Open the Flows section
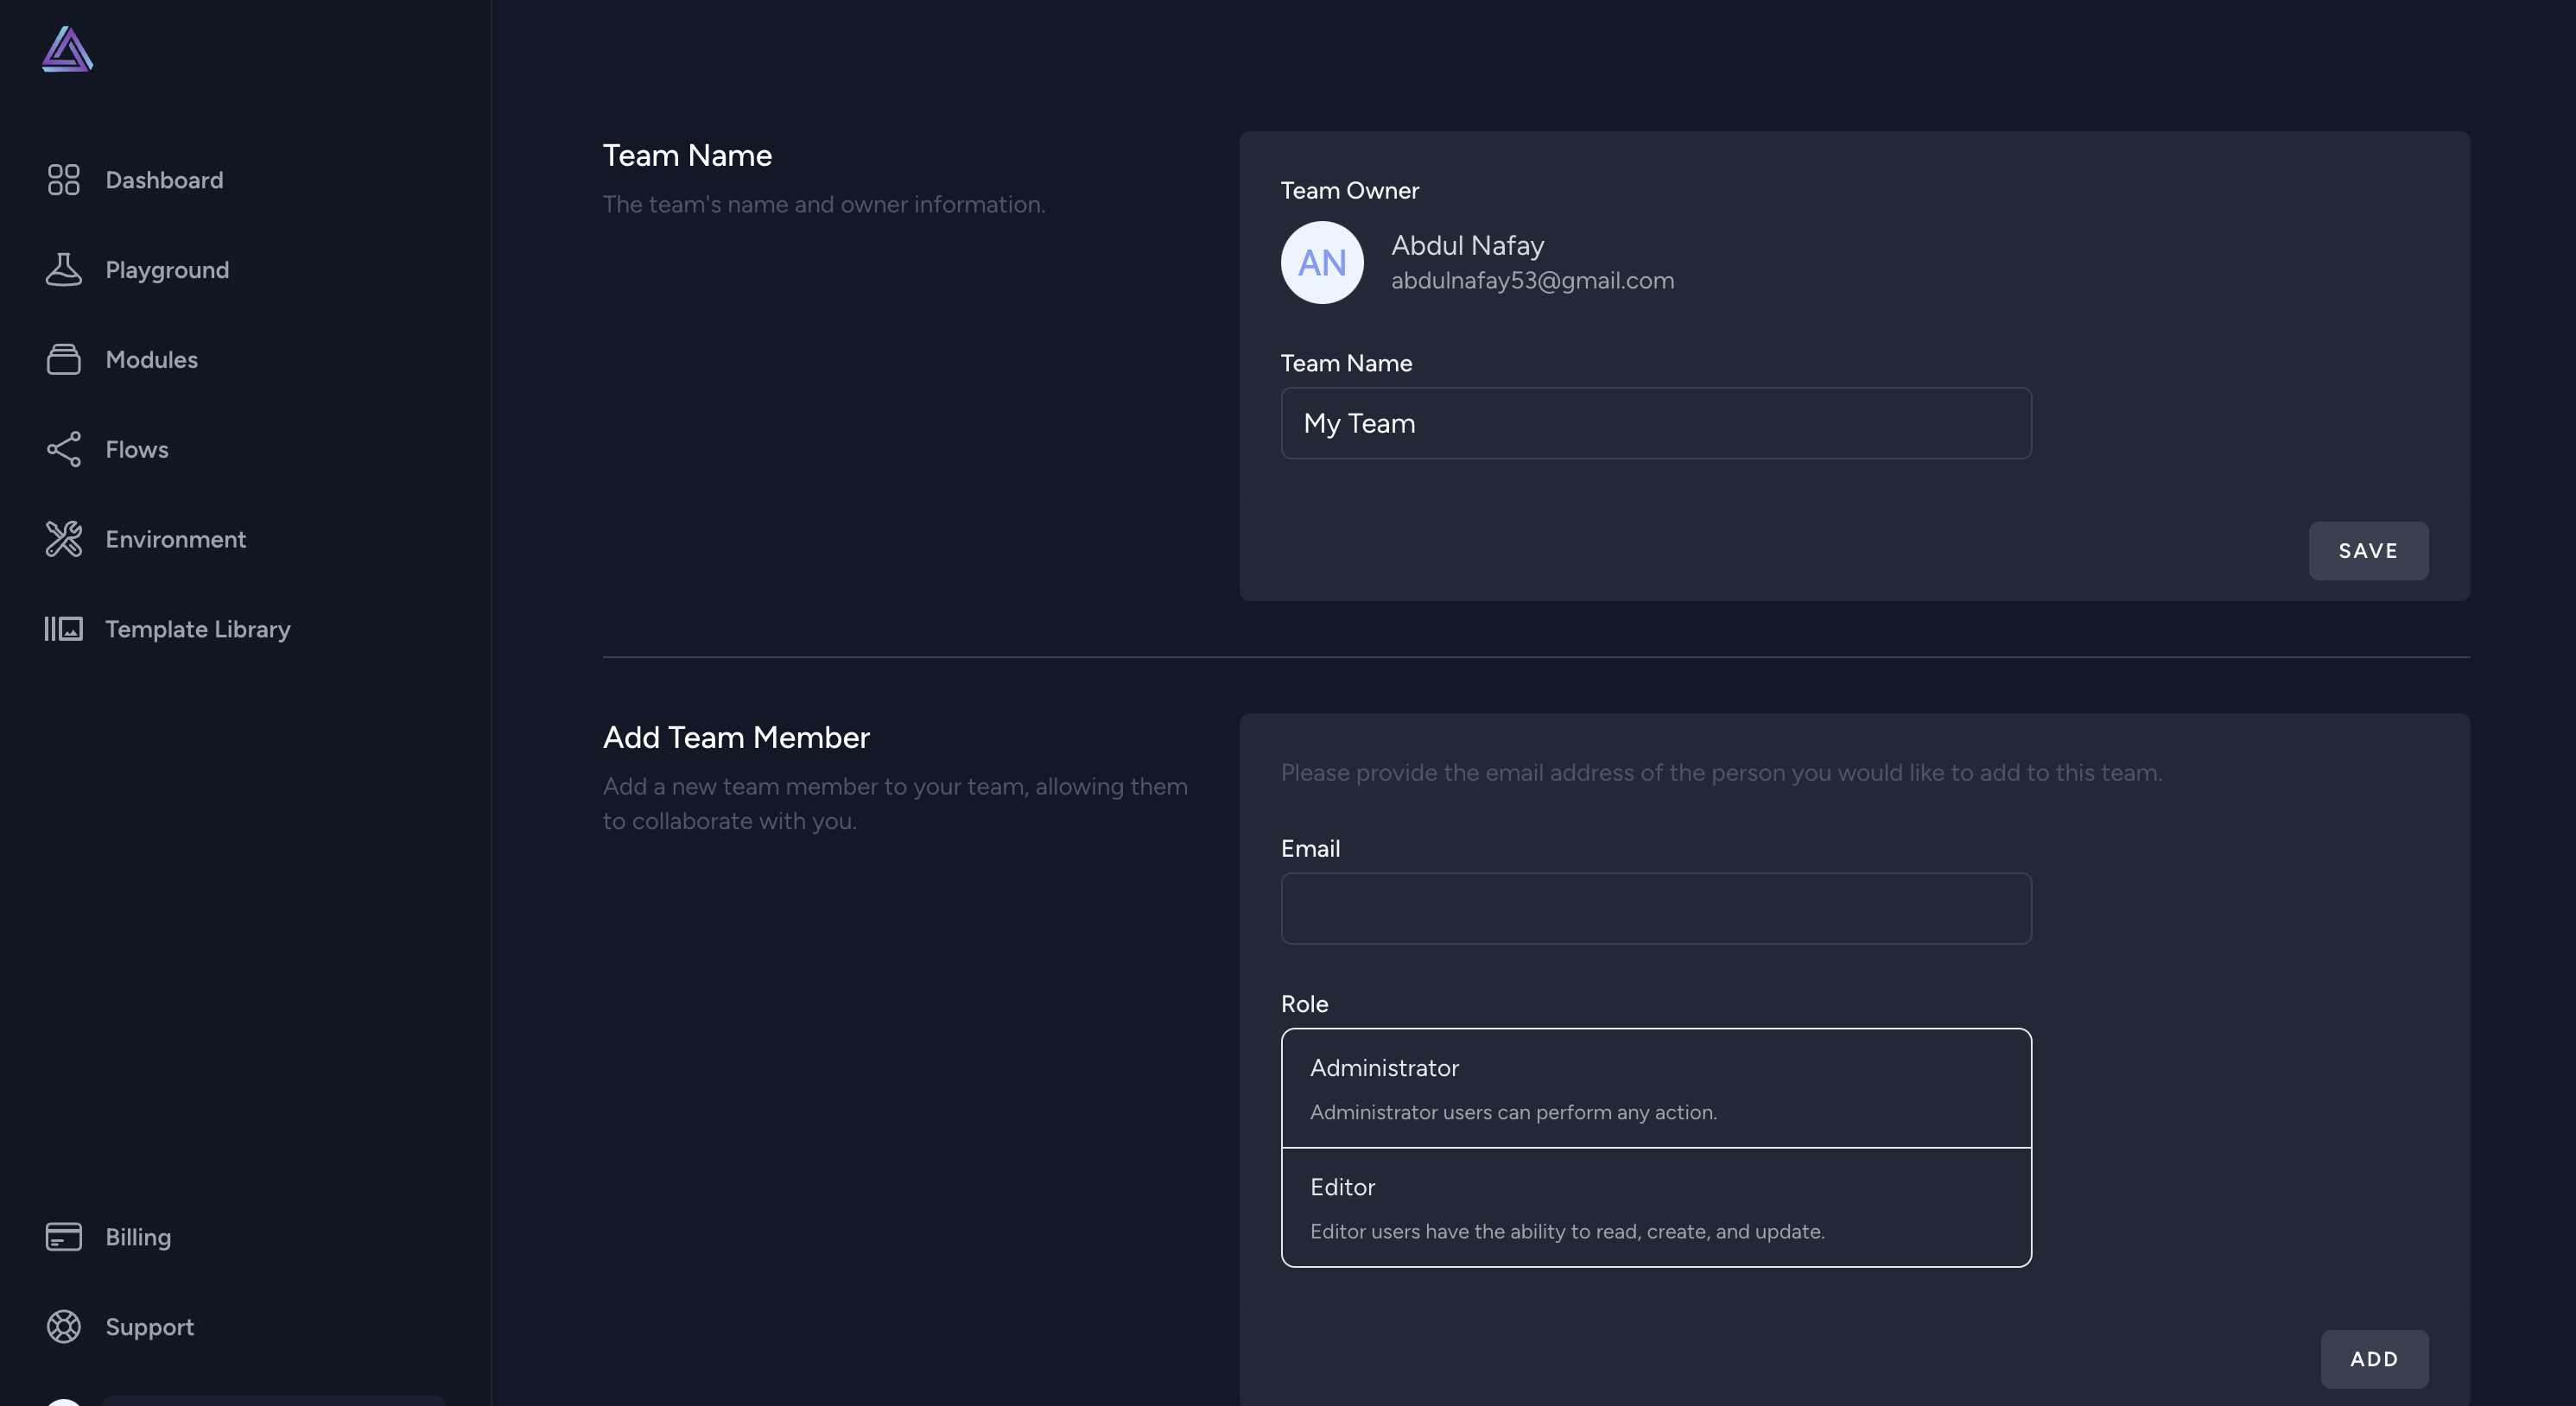Screen dimensions: 2576x1406 click(x=137, y=450)
